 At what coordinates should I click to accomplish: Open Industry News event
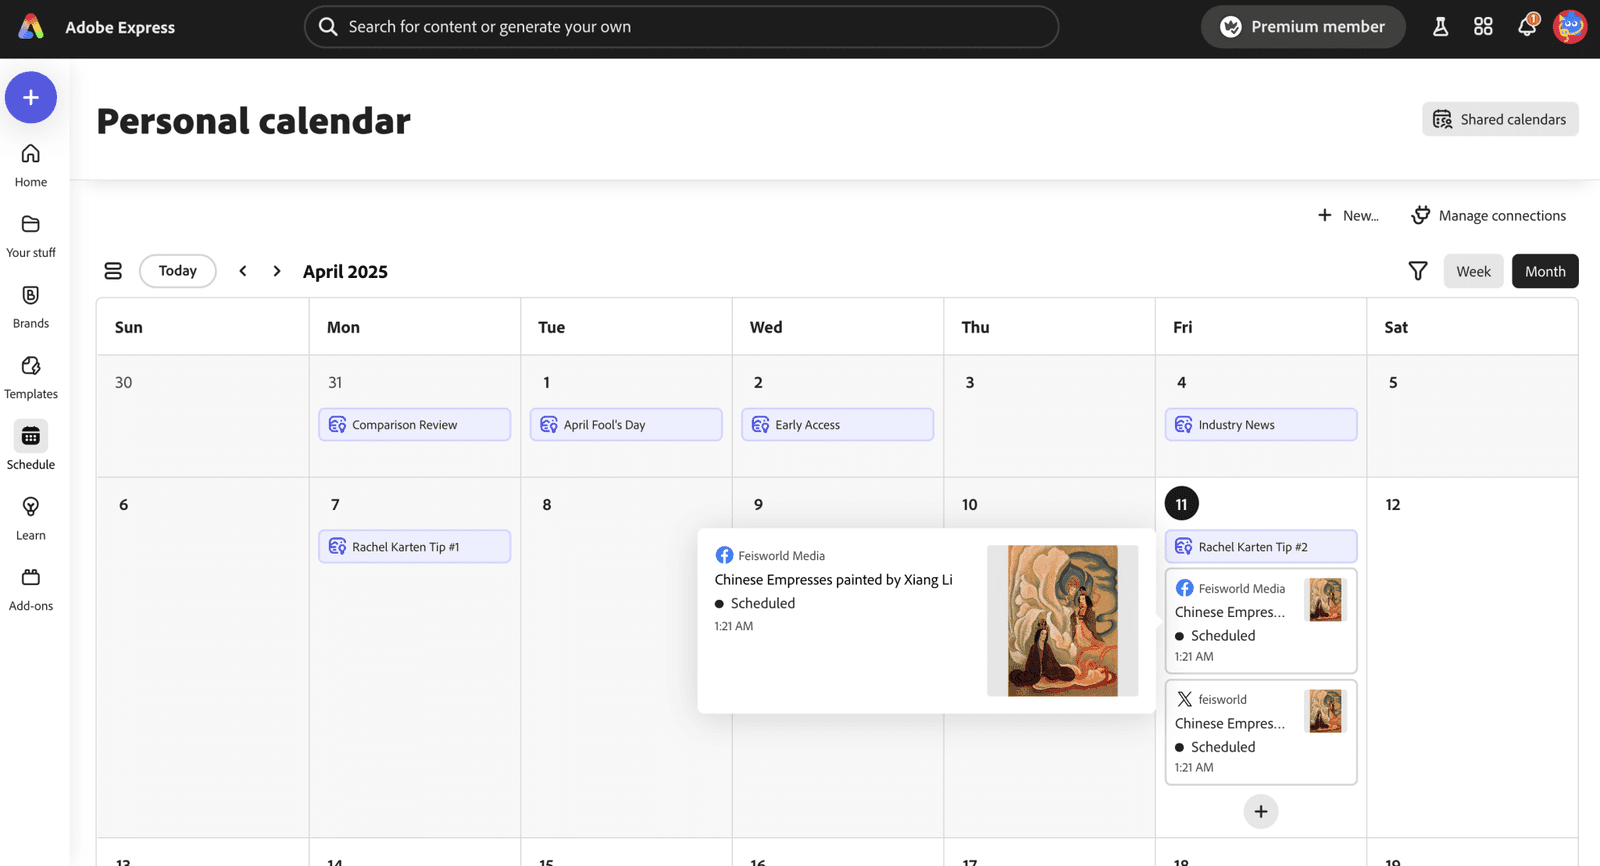(x=1261, y=424)
